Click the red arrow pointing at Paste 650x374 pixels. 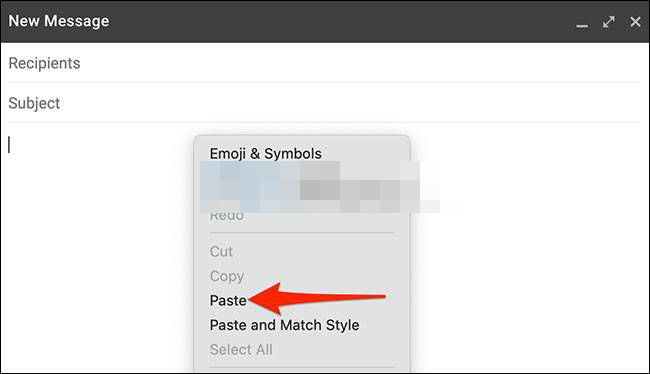tap(317, 298)
